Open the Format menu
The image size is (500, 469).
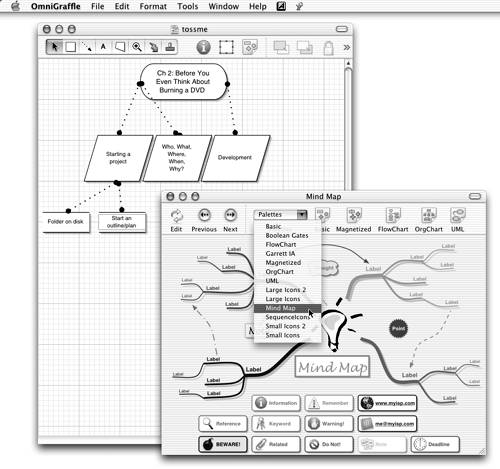coord(153,6)
